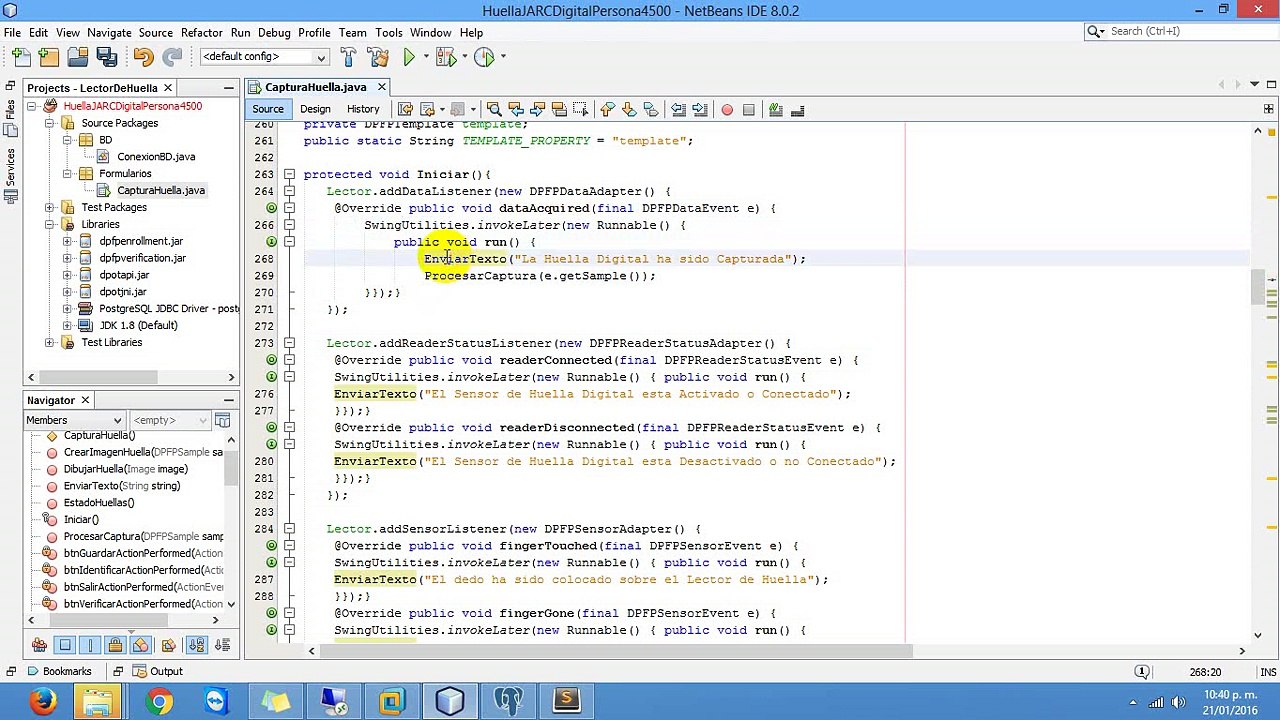Toggle Rectangular Selection in editor toolbar
Viewport: 1280px width, 720px height.
click(582, 109)
